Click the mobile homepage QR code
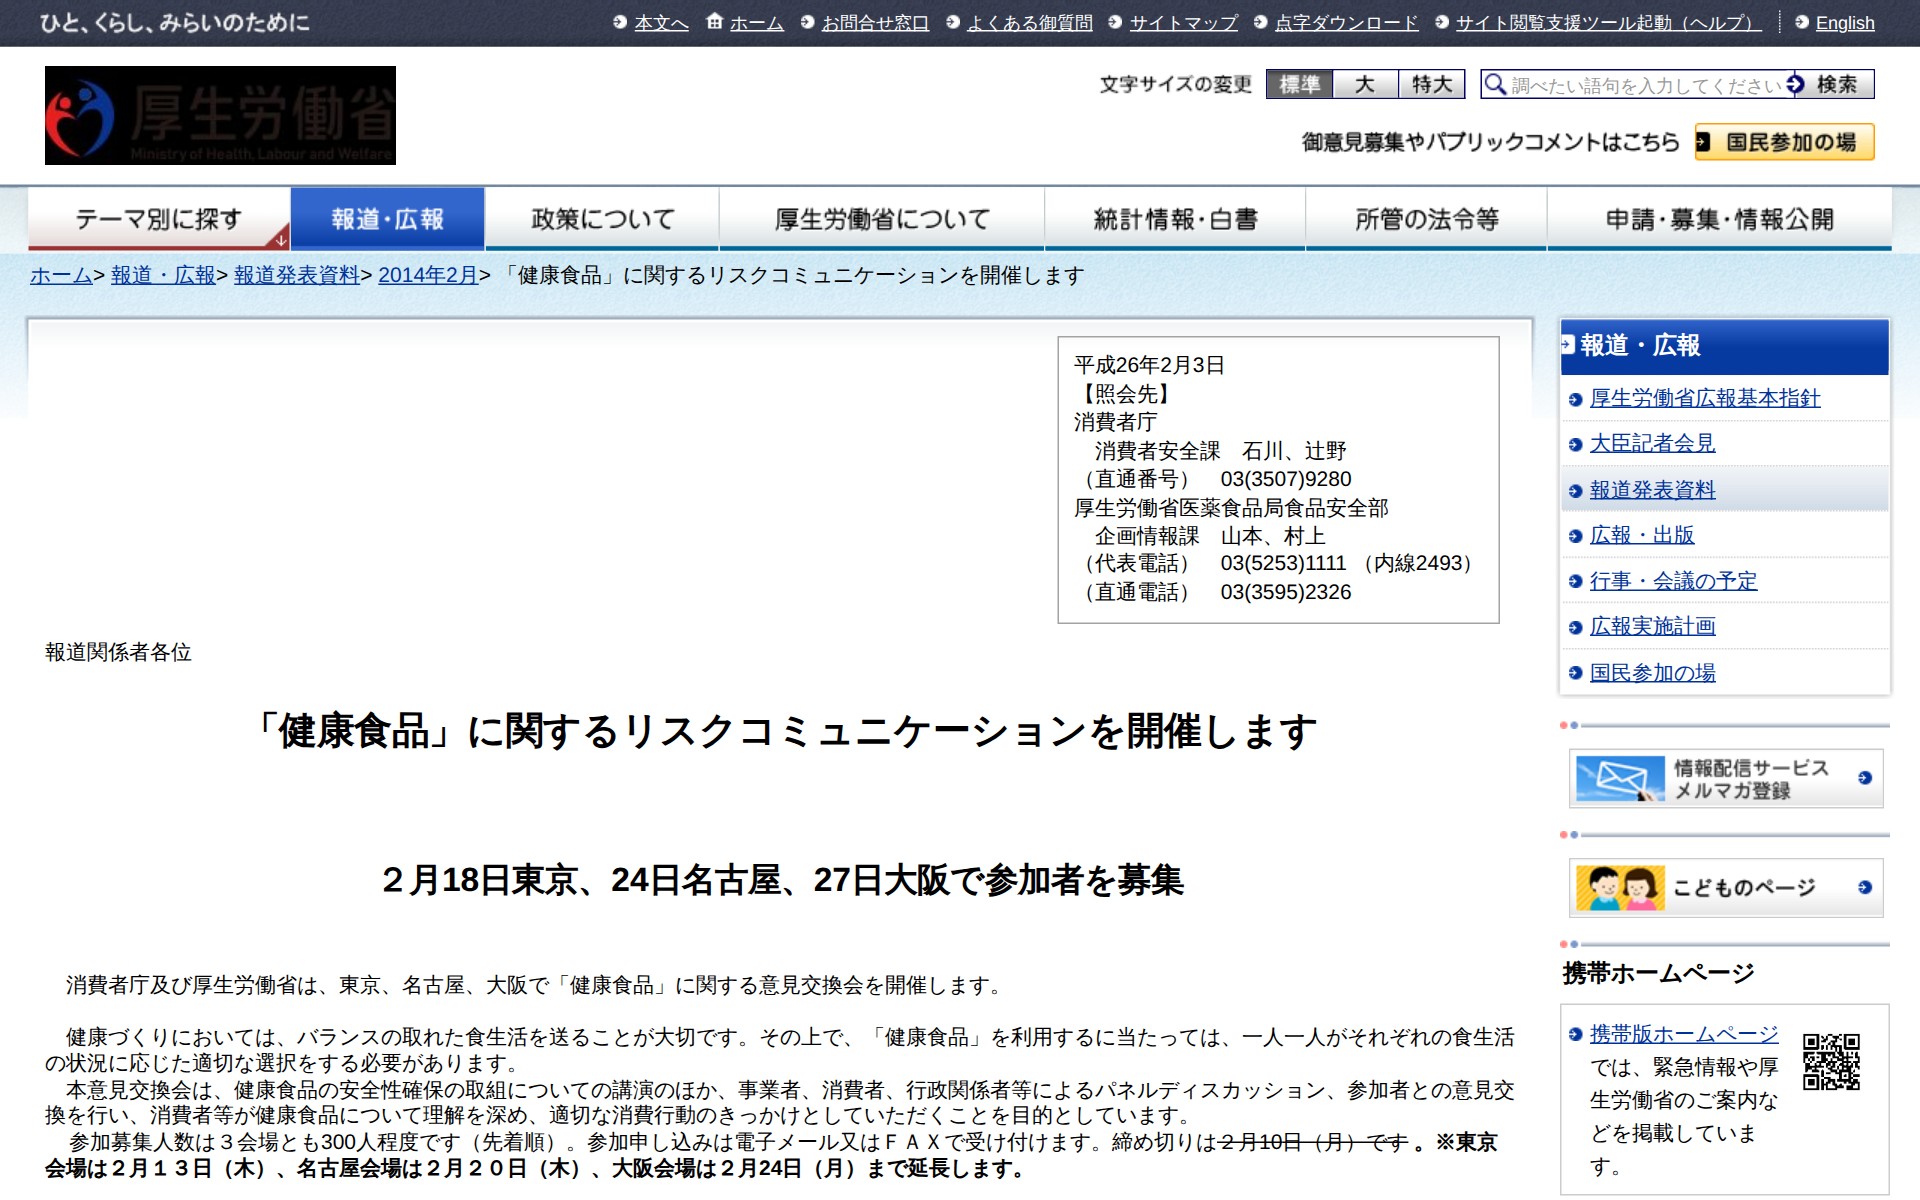This screenshot has height=1200, width=1920. point(1831,1062)
